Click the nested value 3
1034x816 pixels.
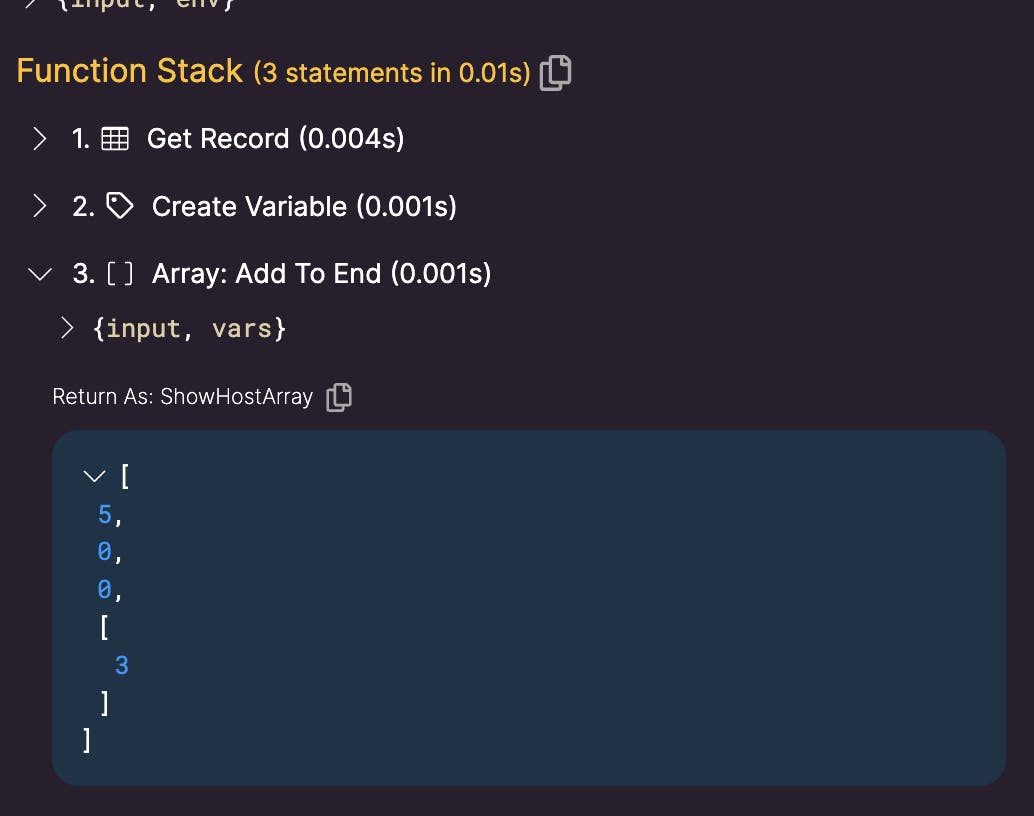[x=121, y=665]
